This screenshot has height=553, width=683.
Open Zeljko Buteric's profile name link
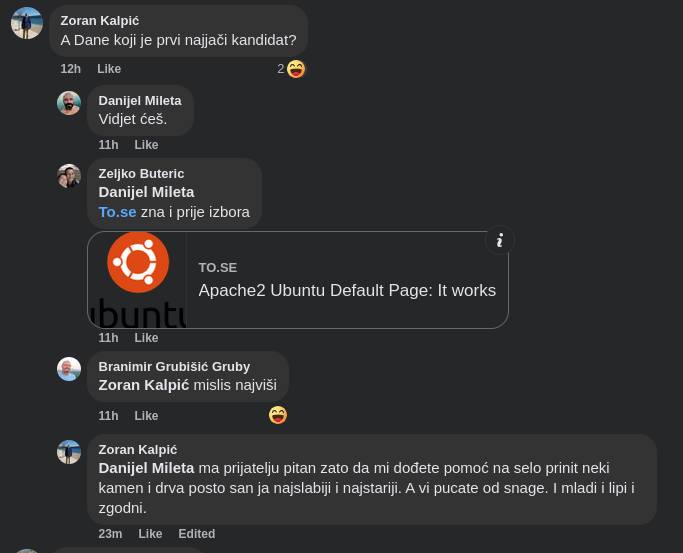point(141,174)
